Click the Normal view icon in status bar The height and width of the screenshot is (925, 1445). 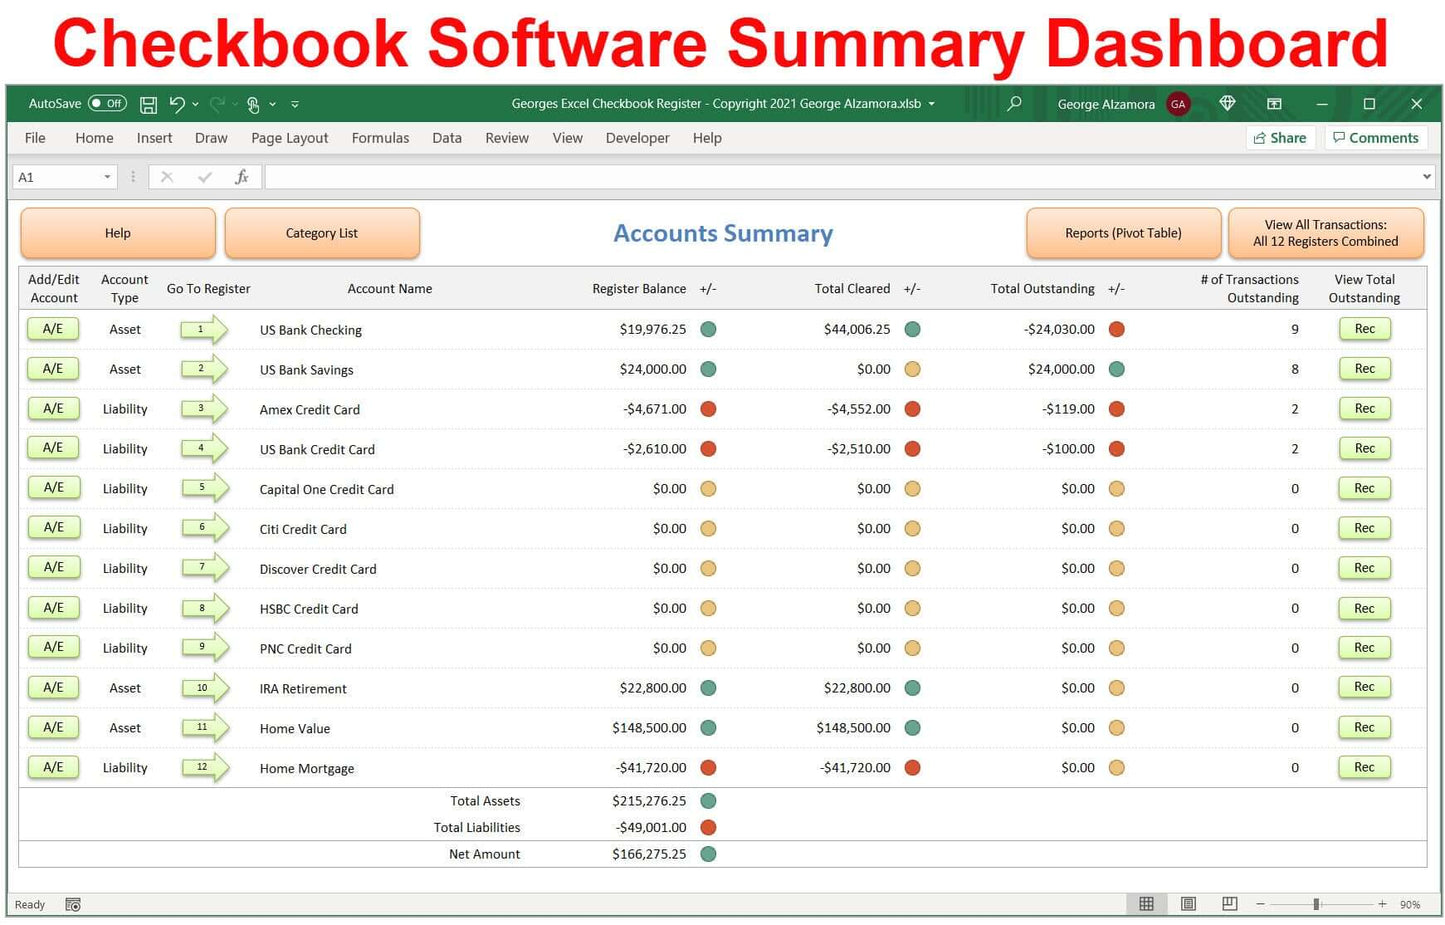pos(1146,903)
